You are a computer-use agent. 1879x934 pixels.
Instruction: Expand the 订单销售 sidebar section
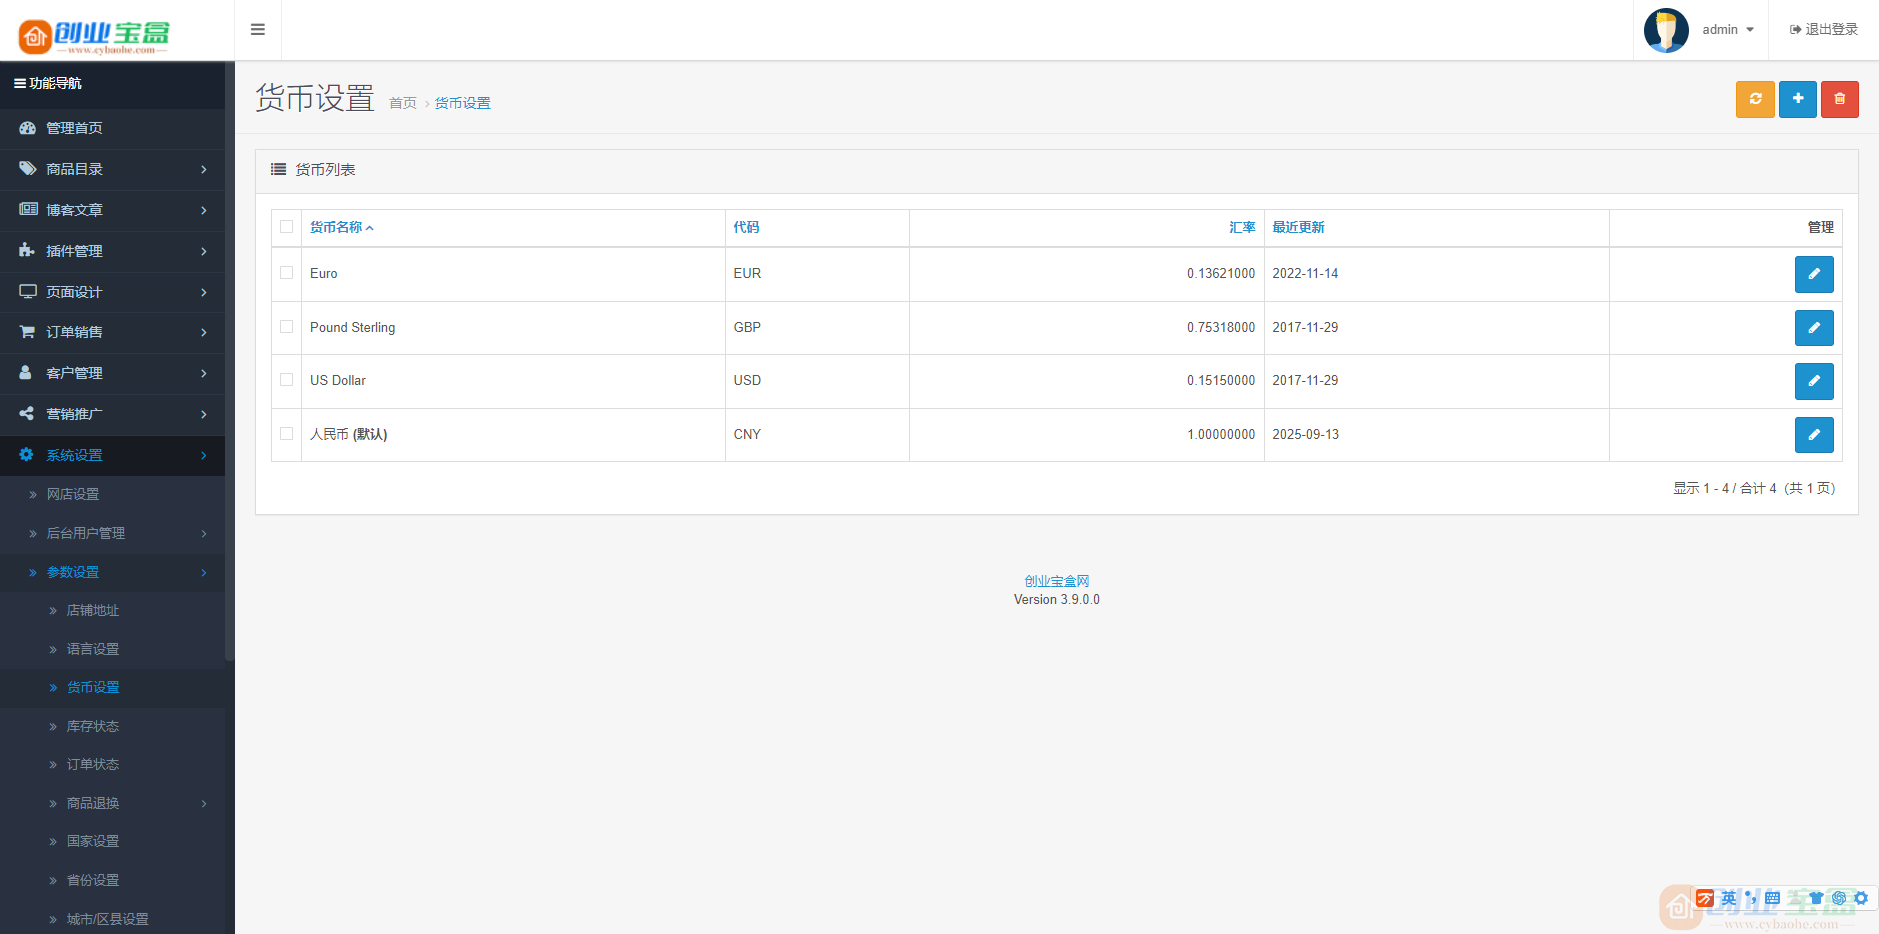pyautogui.click(x=112, y=332)
